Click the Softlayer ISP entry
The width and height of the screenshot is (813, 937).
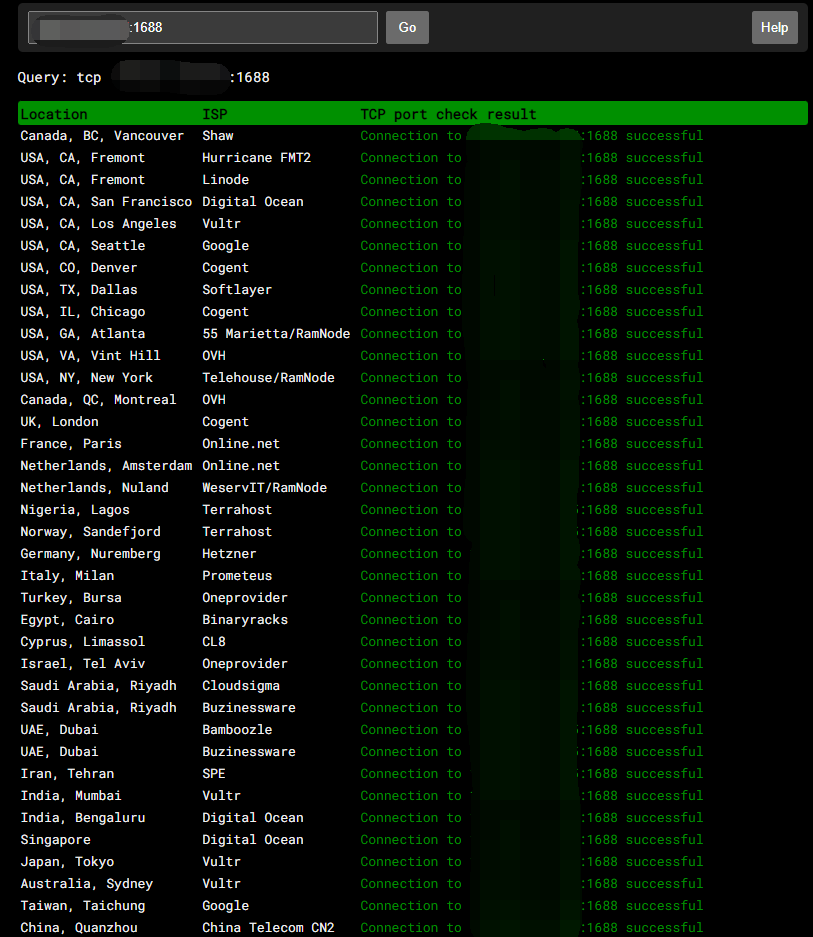pos(237,290)
